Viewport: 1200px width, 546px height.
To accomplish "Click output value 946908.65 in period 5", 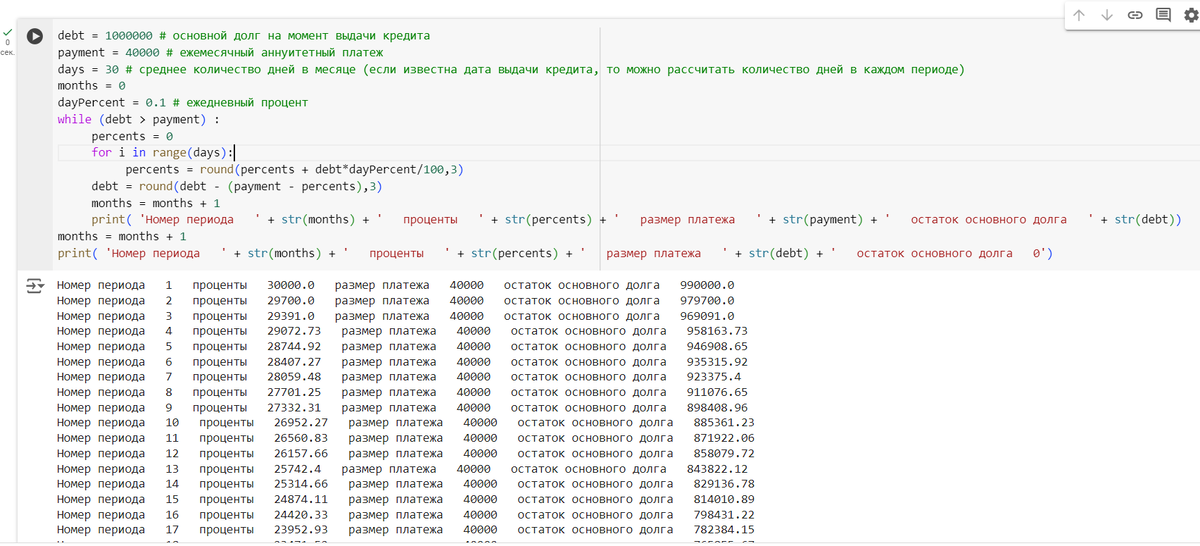I will (x=717, y=346).
